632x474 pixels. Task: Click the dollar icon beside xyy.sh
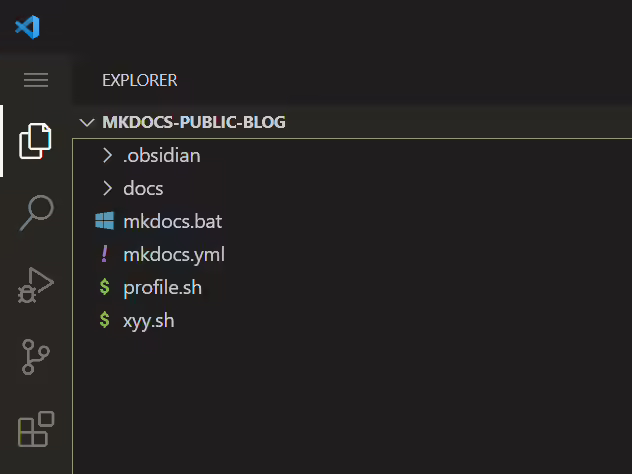(x=104, y=320)
